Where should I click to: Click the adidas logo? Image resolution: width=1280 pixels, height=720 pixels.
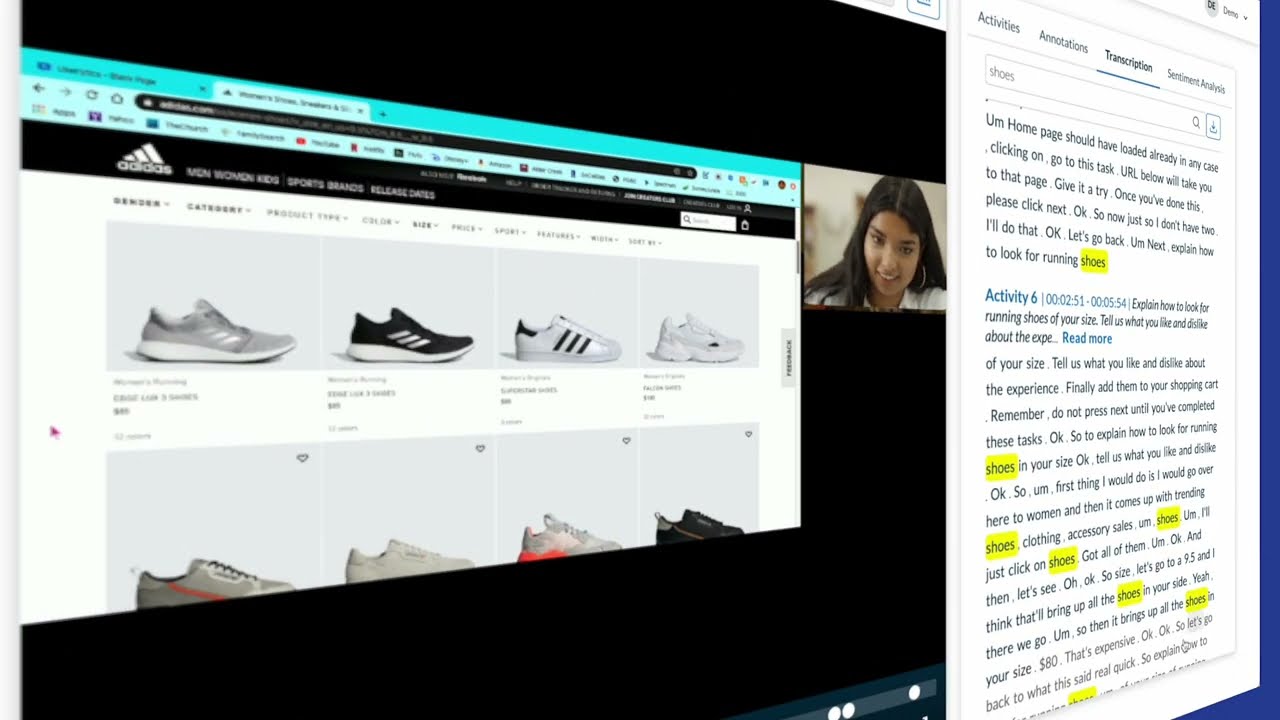[145, 160]
